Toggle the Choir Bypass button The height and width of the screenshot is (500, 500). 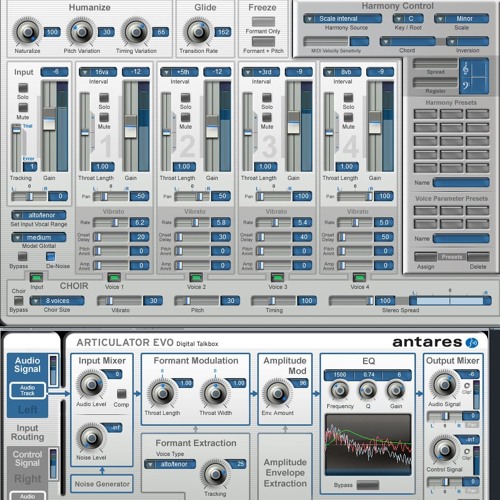tap(19, 301)
